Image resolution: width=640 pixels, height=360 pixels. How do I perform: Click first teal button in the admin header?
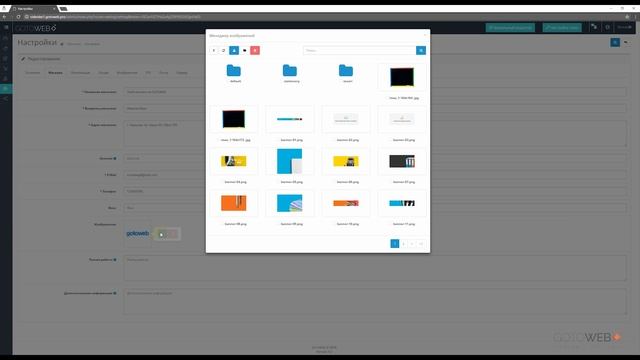(x=510, y=27)
